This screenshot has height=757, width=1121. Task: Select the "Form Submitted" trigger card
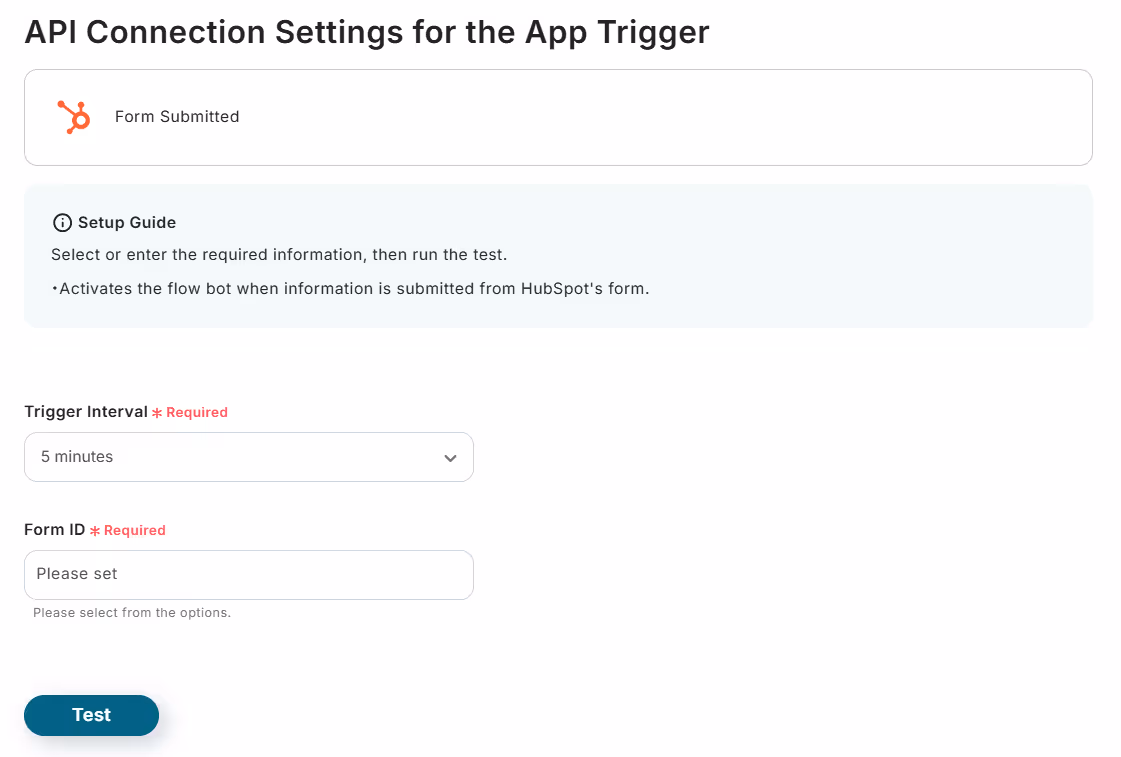coord(558,117)
